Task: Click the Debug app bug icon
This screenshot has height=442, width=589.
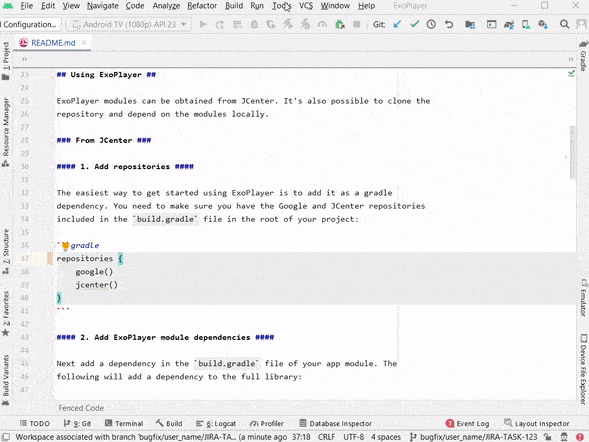Action: (x=254, y=24)
